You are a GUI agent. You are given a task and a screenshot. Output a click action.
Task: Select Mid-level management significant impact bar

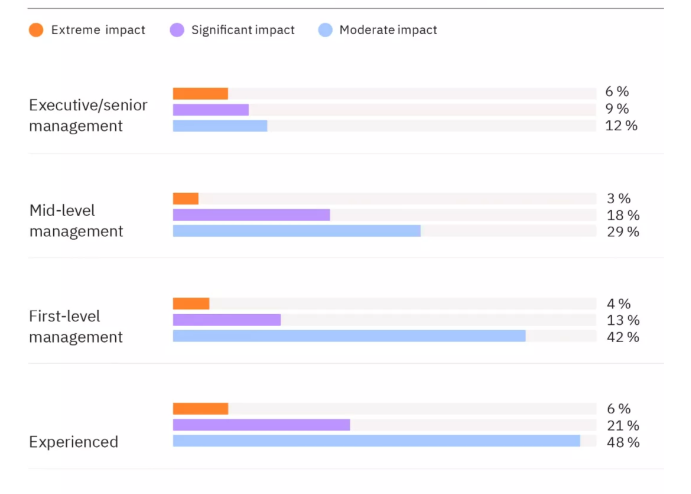click(251, 215)
